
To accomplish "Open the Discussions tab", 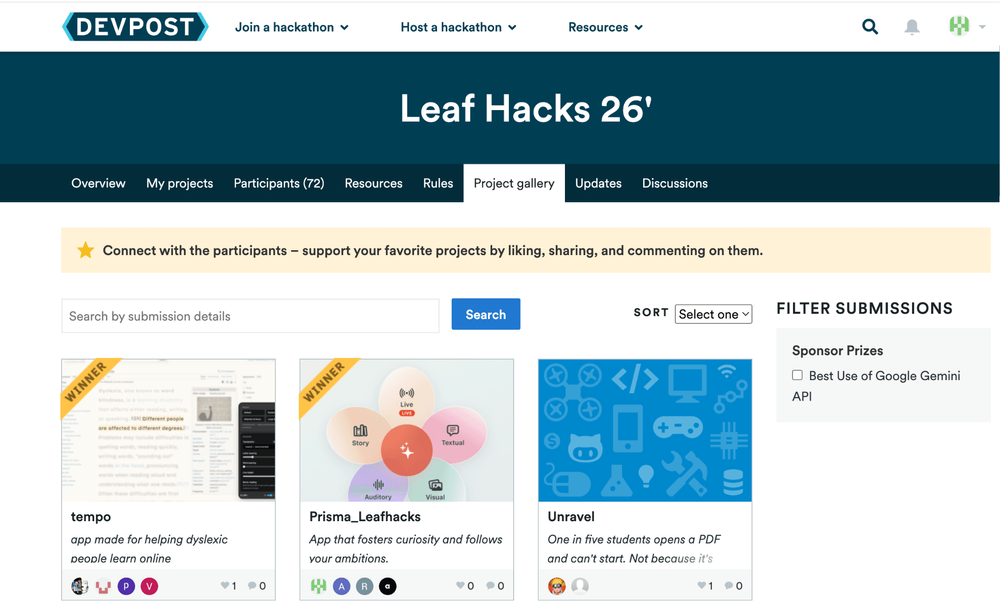I will [x=675, y=183].
